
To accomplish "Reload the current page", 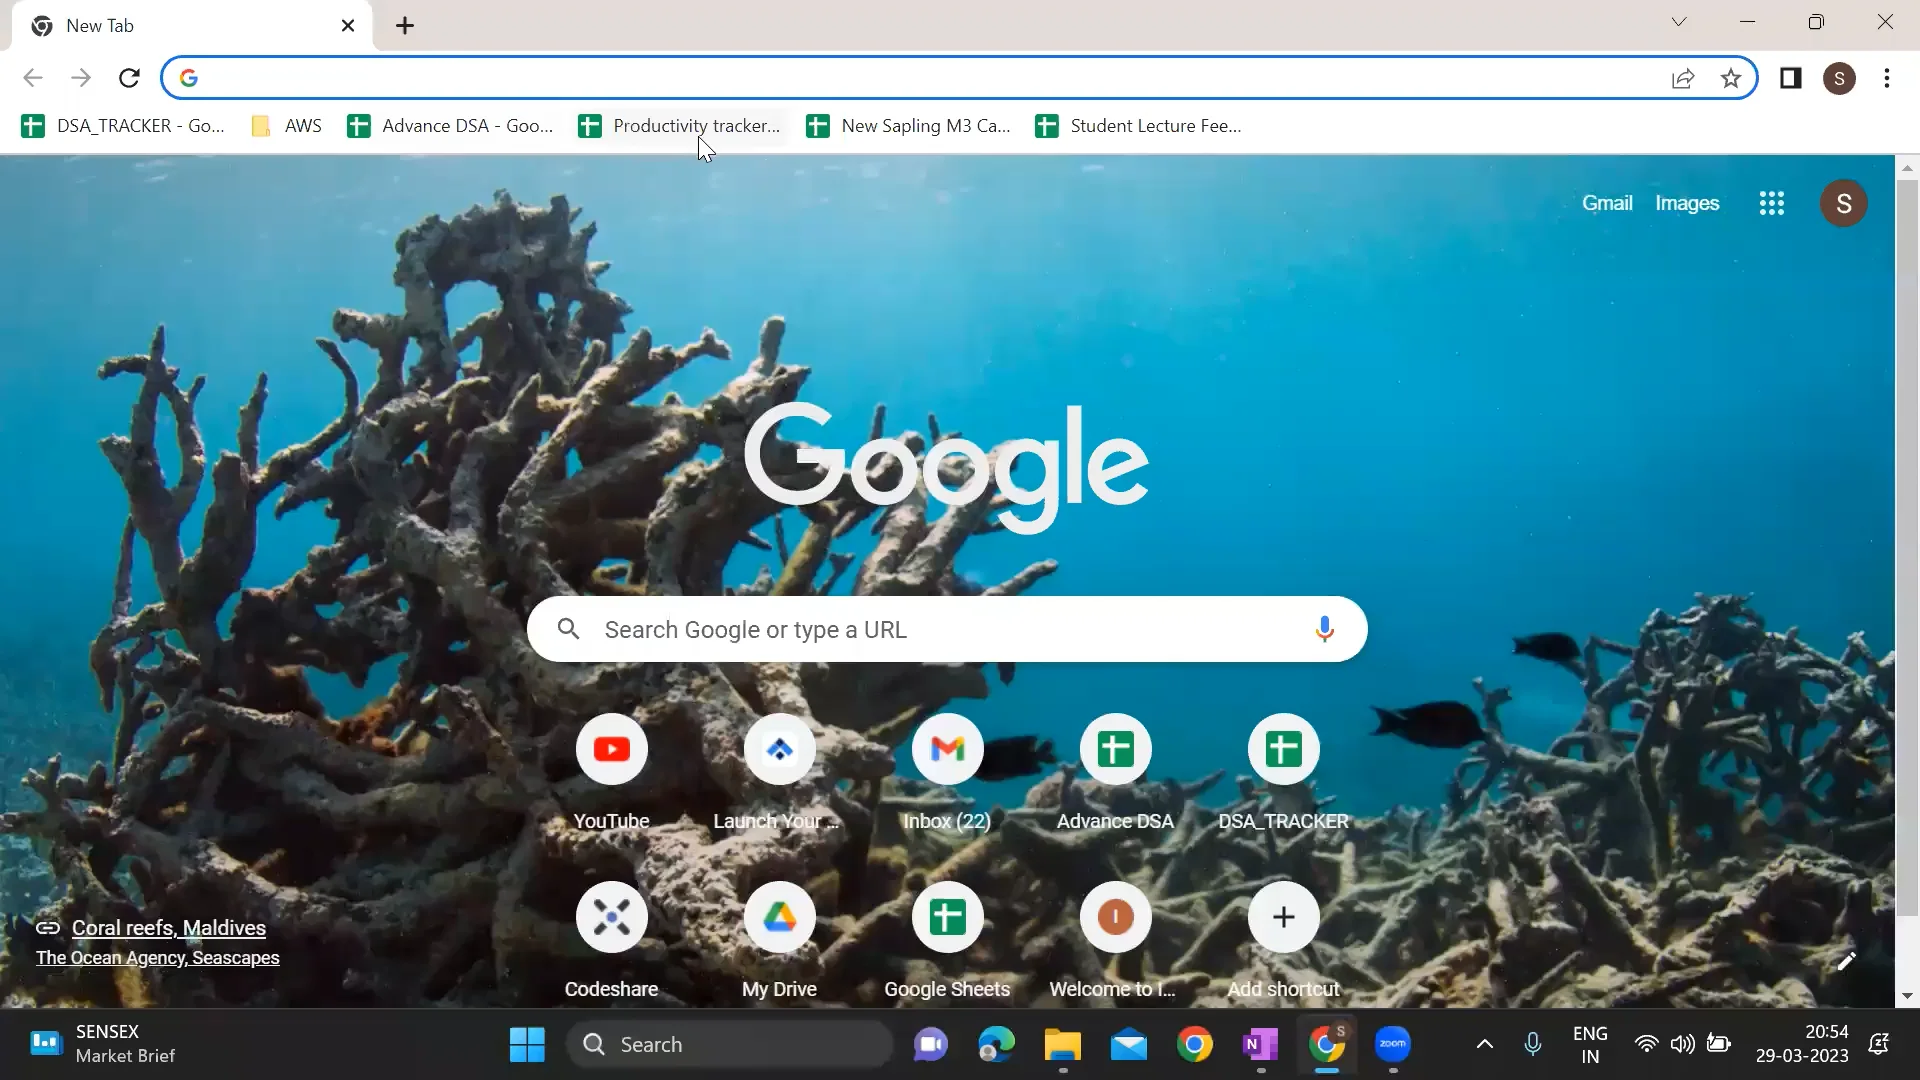I will coord(129,78).
